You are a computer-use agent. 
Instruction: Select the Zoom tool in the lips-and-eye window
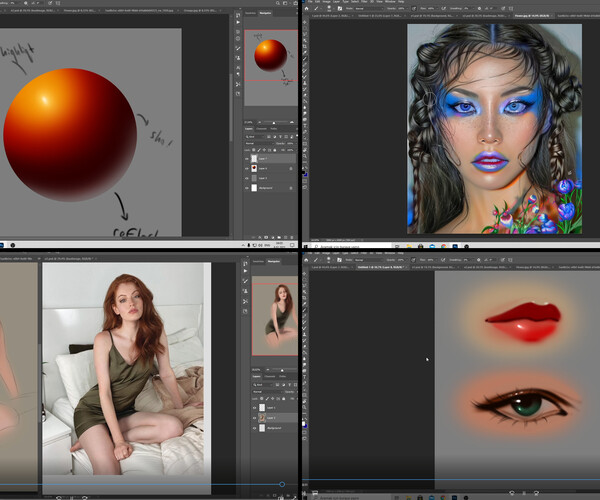point(305,407)
